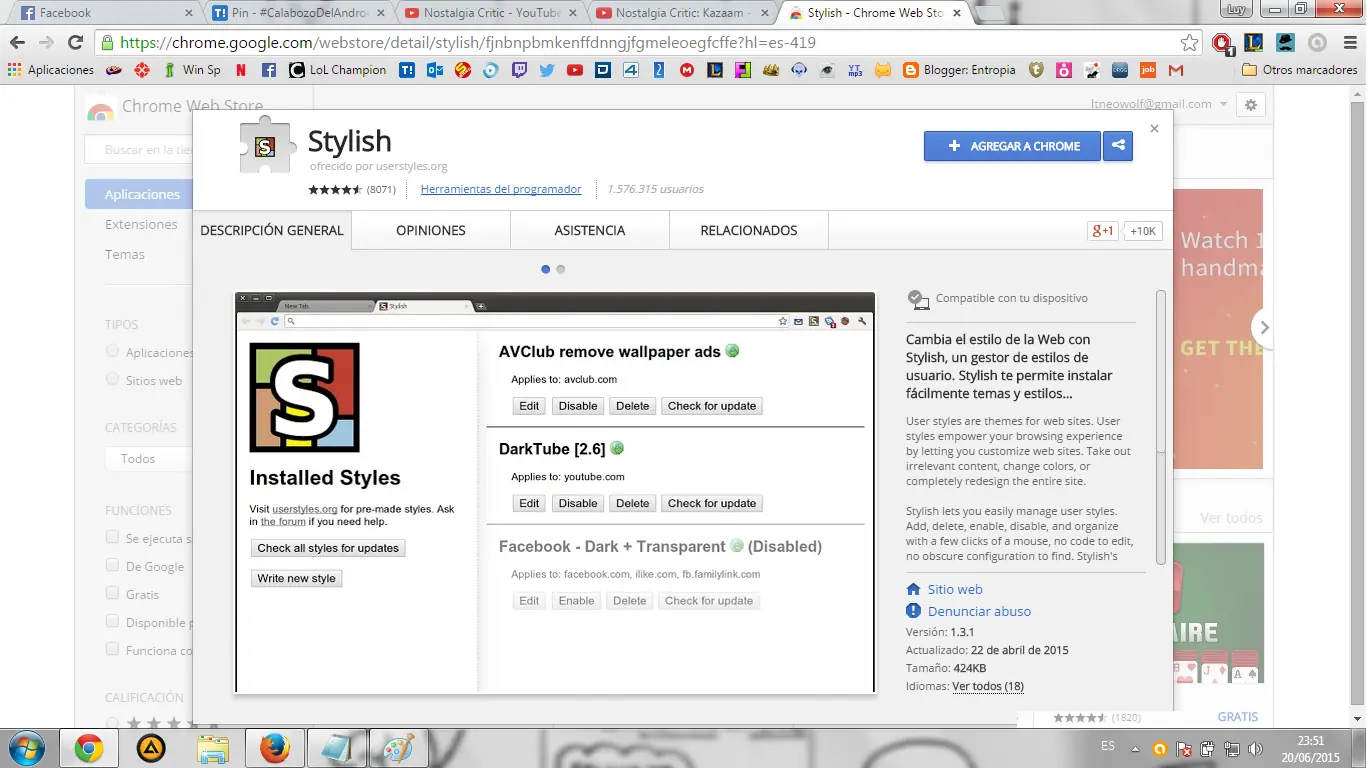
Task: Open the Asistencia tab
Action: (x=590, y=230)
